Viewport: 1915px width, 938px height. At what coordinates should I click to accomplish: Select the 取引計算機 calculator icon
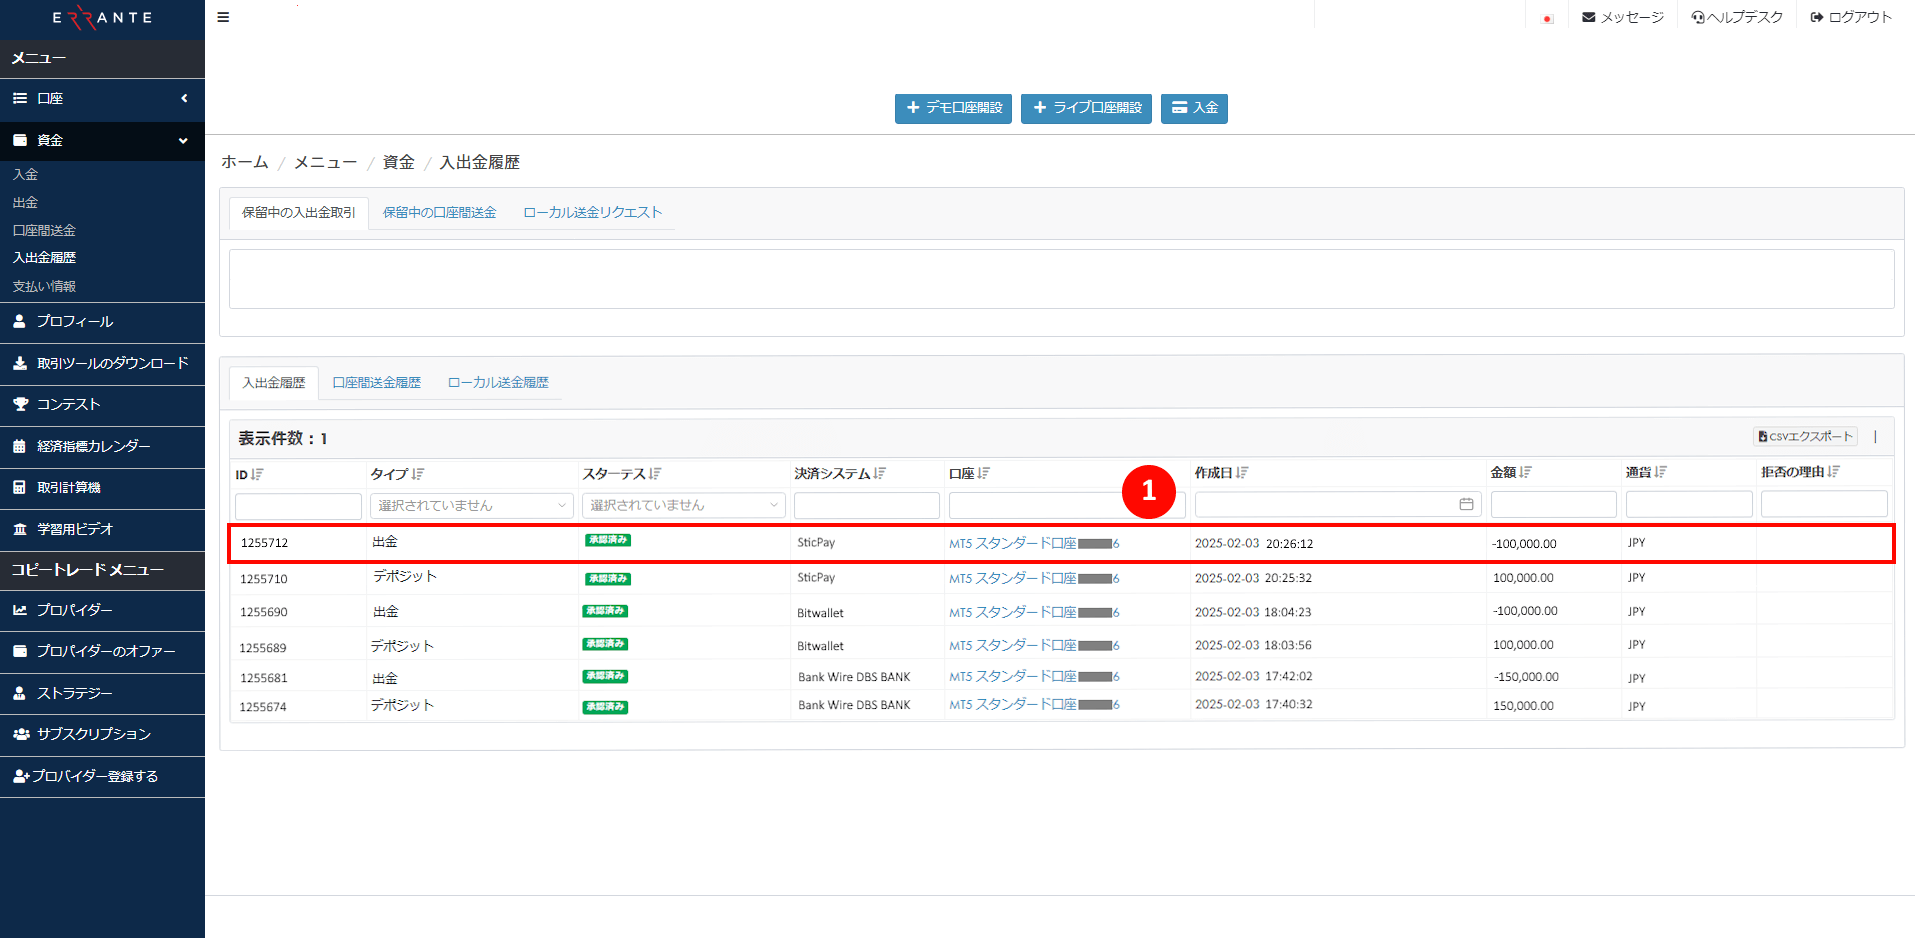tap(20, 488)
